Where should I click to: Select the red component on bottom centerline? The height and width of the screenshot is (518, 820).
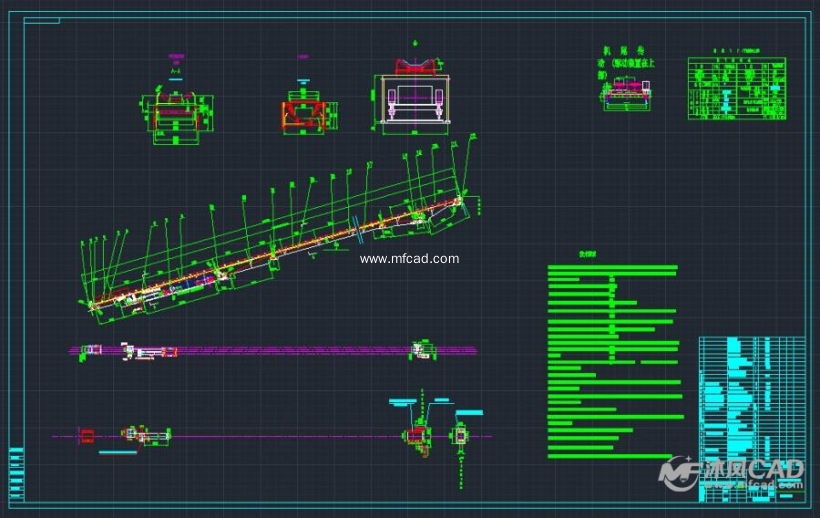[86, 435]
